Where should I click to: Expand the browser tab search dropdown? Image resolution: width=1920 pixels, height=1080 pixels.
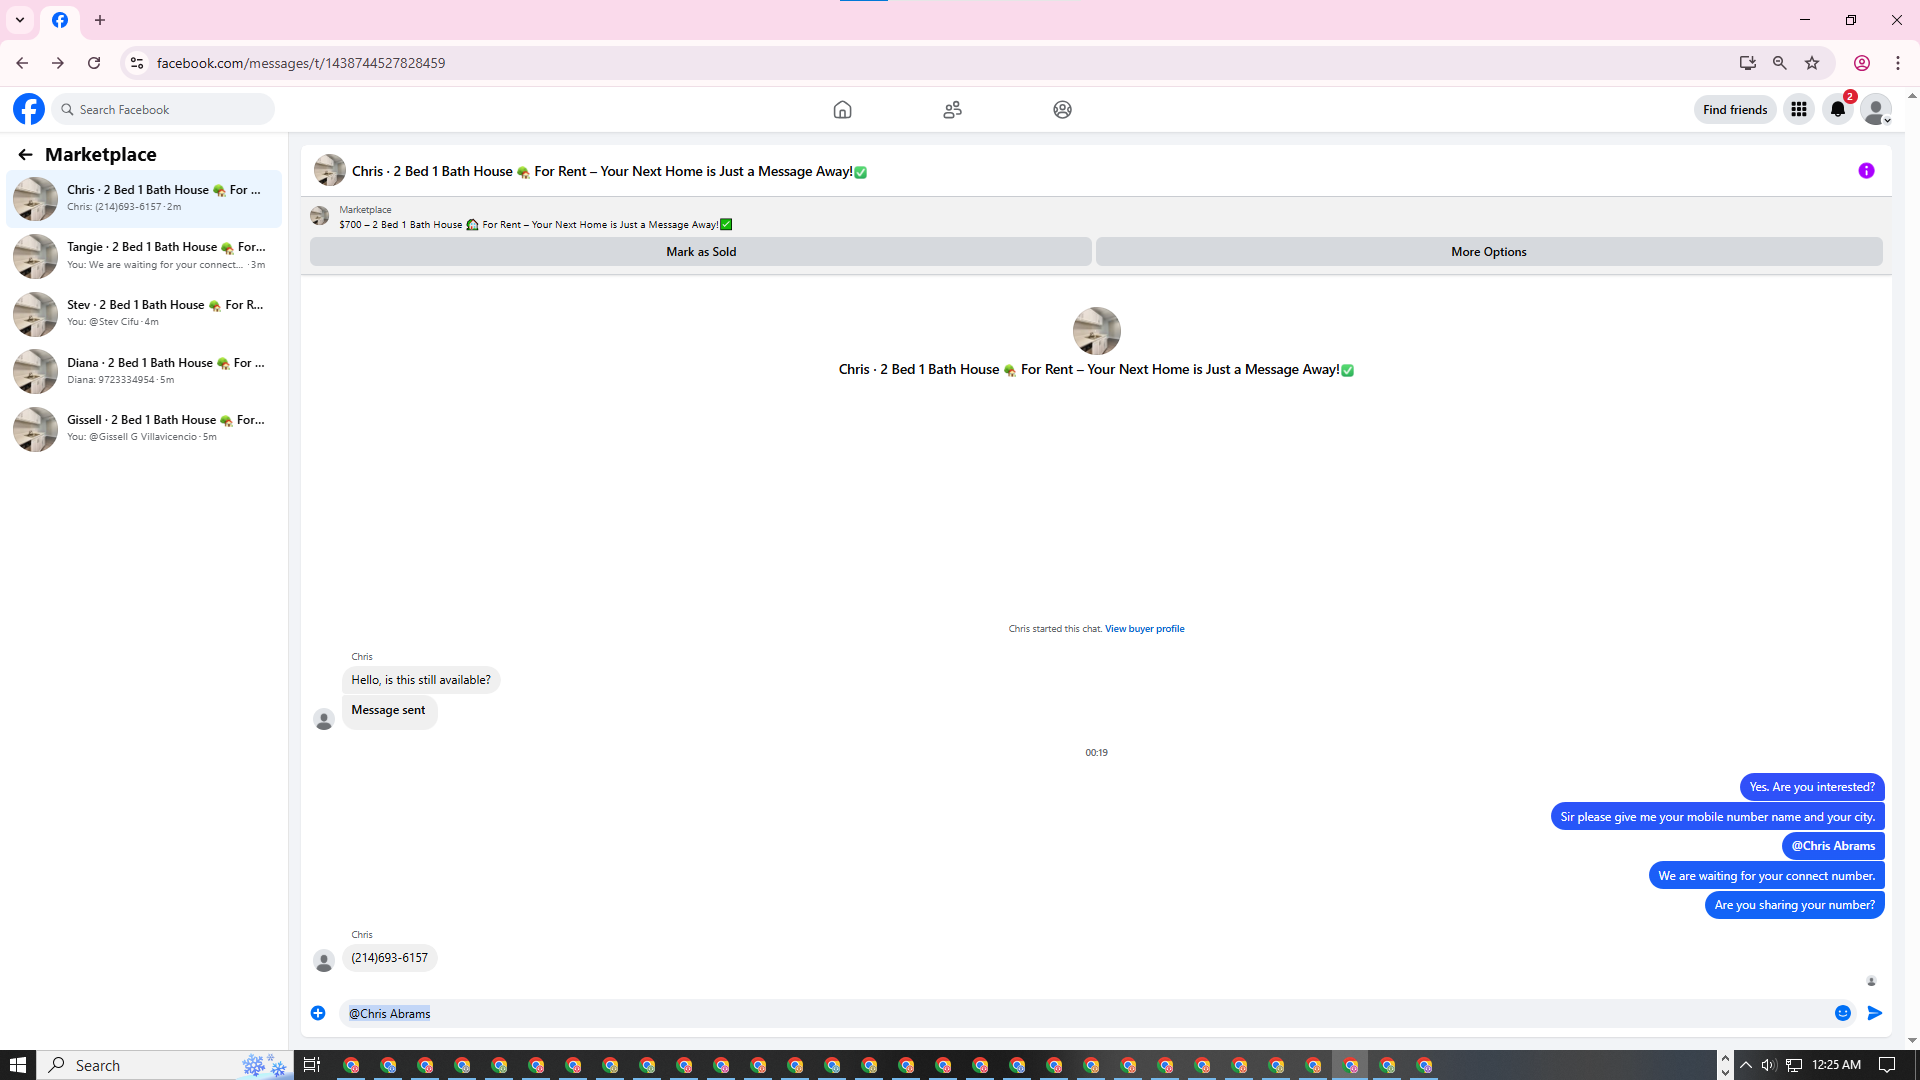(20, 20)
